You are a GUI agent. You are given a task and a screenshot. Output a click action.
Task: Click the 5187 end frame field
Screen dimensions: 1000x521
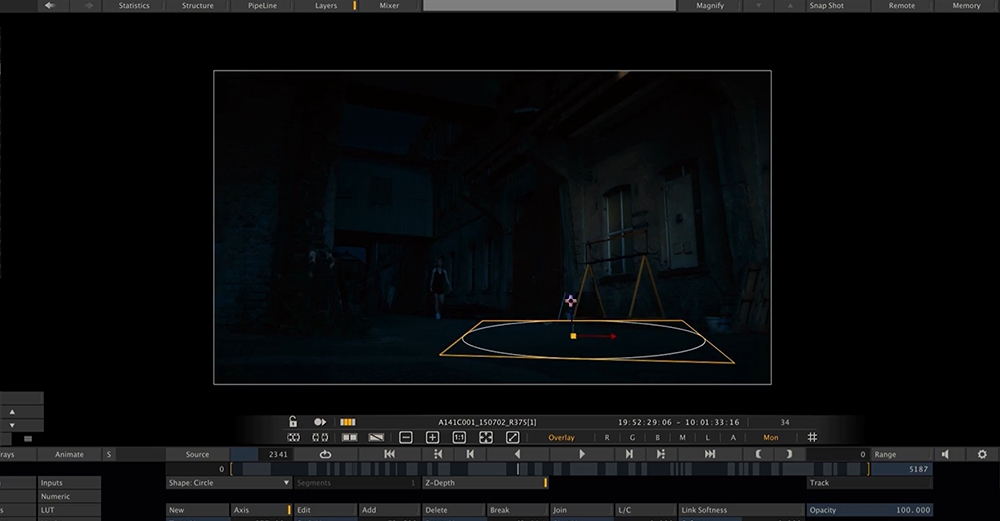[x=902, y=469]
